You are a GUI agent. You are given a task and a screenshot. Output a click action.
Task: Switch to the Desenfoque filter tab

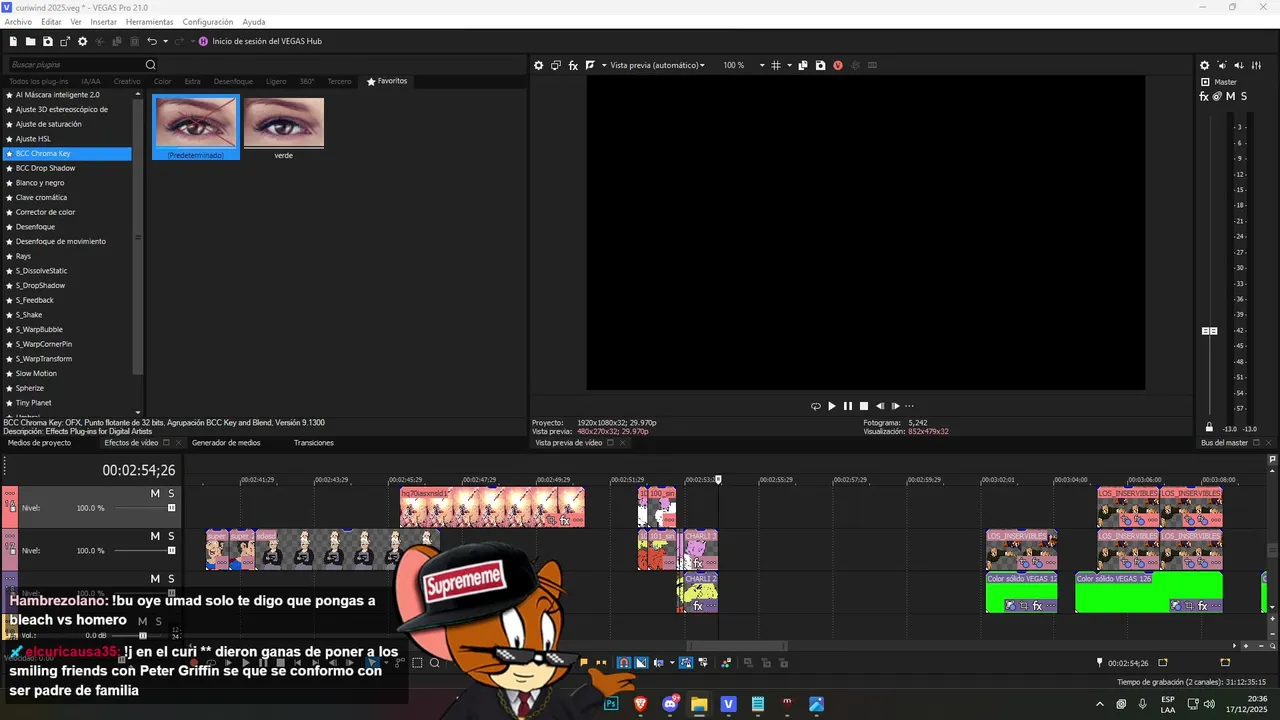click(x=233, y=81)
